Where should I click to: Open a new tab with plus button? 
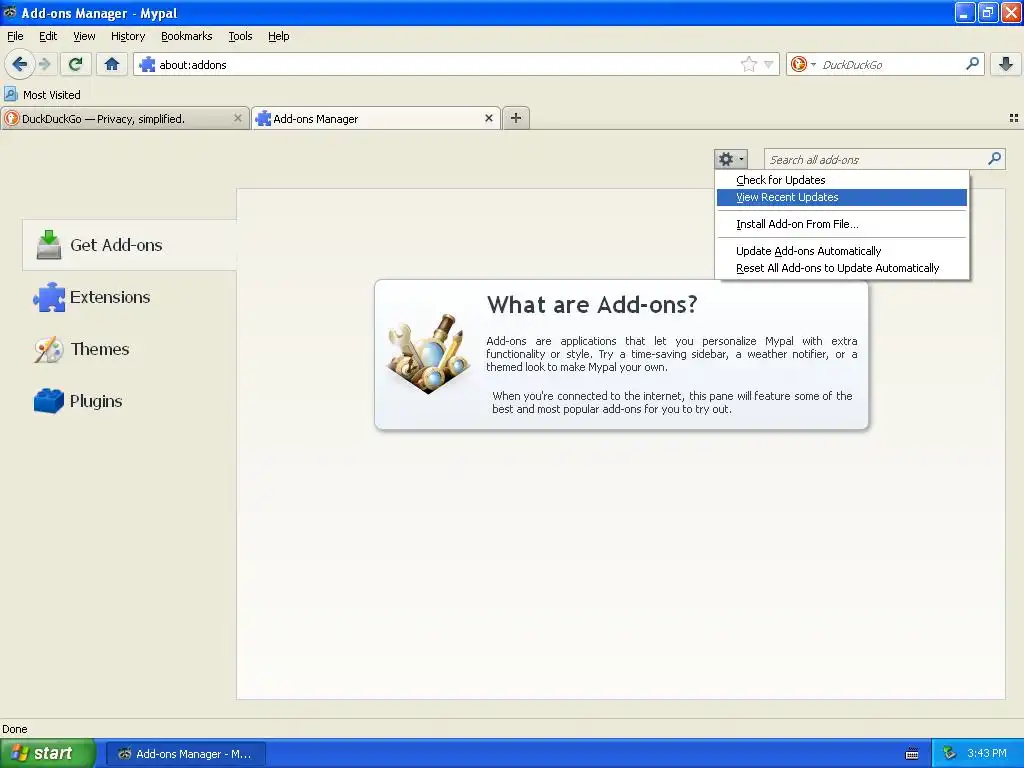point(516,118)
